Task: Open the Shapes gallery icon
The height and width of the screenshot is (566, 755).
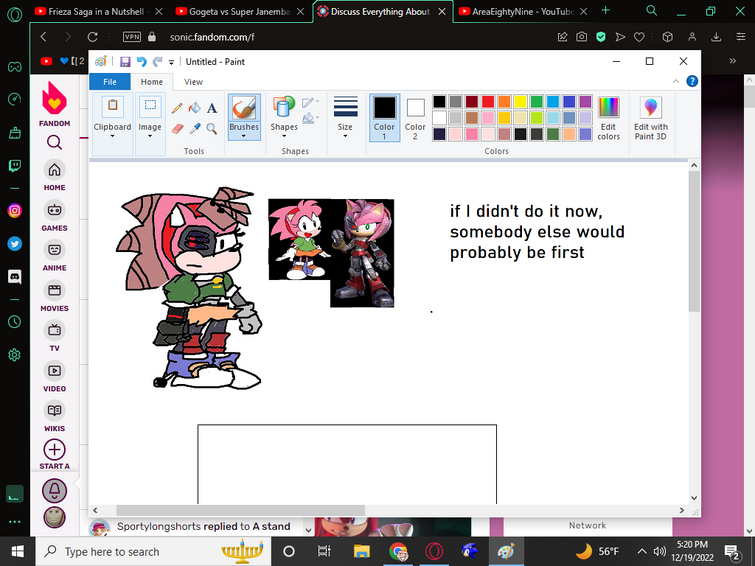Action: pyautogui.click(x=284, y=107)
